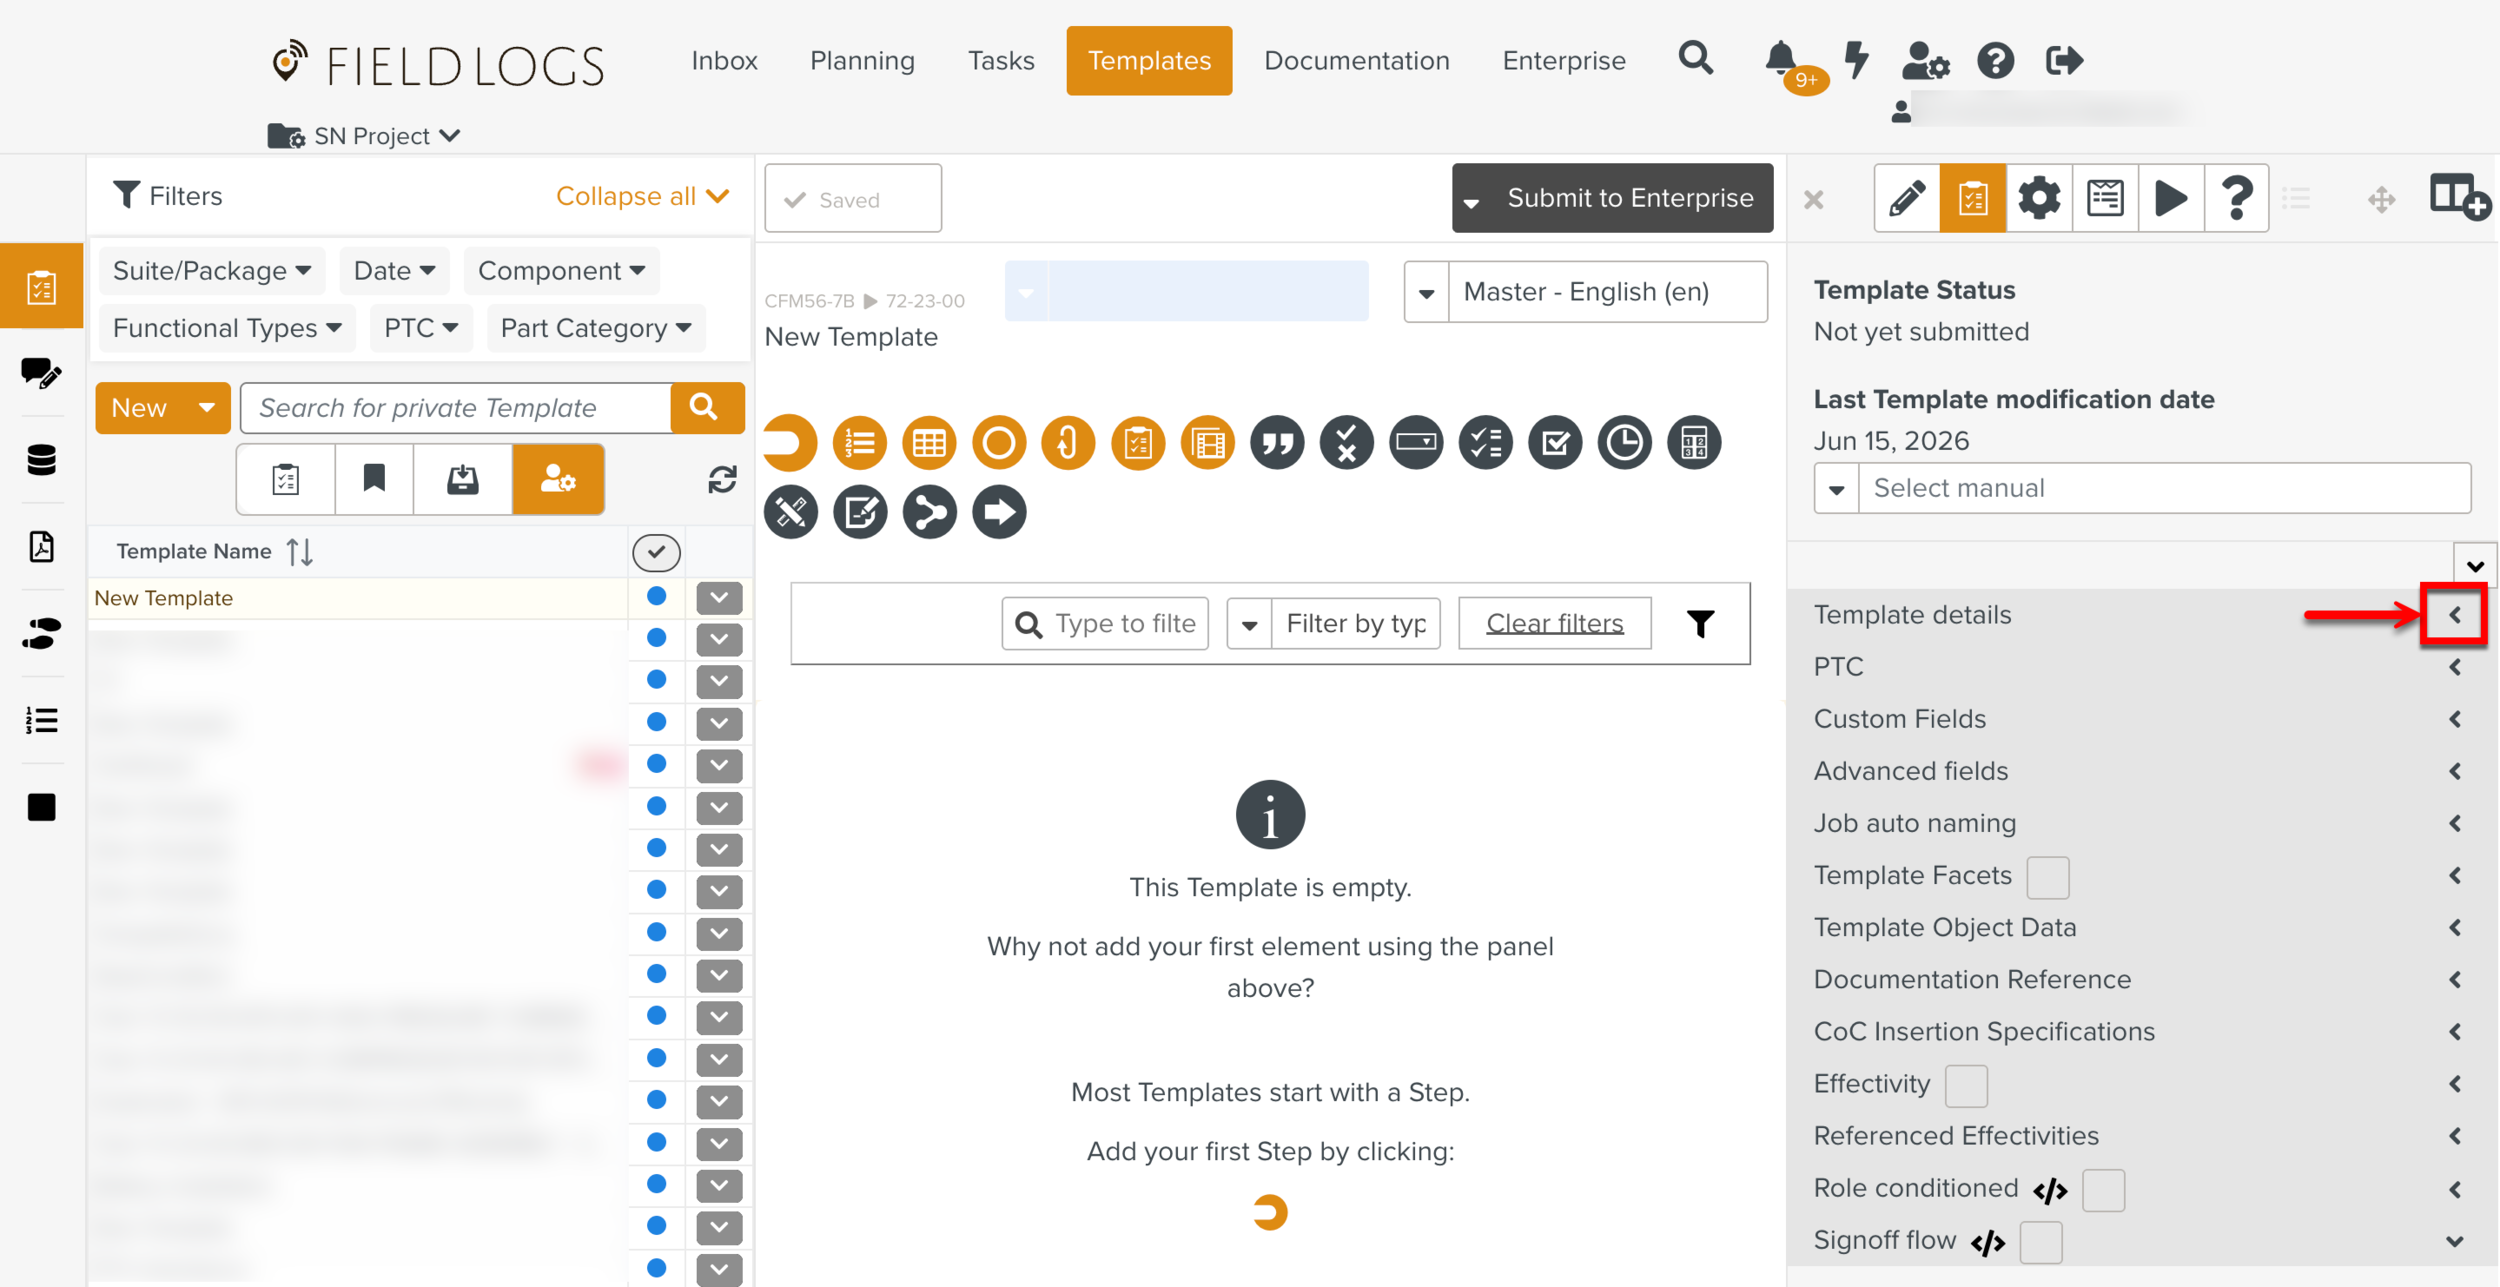Add the right arrow jump element
The height and width of the screenshot is (1287, 2500).
tap(999, 512)
